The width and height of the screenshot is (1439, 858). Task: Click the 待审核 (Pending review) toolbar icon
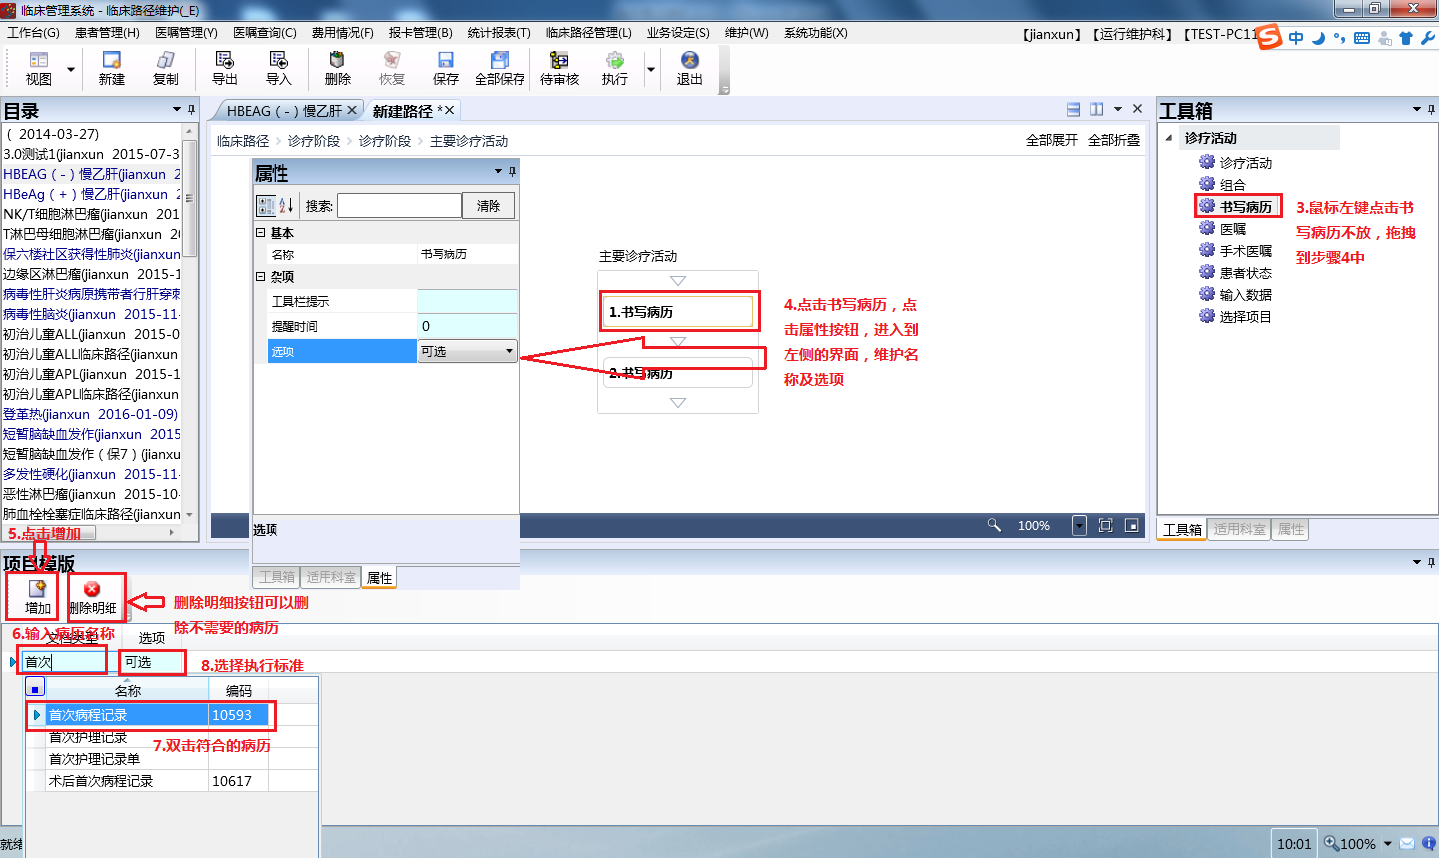(x=560, y=69)
